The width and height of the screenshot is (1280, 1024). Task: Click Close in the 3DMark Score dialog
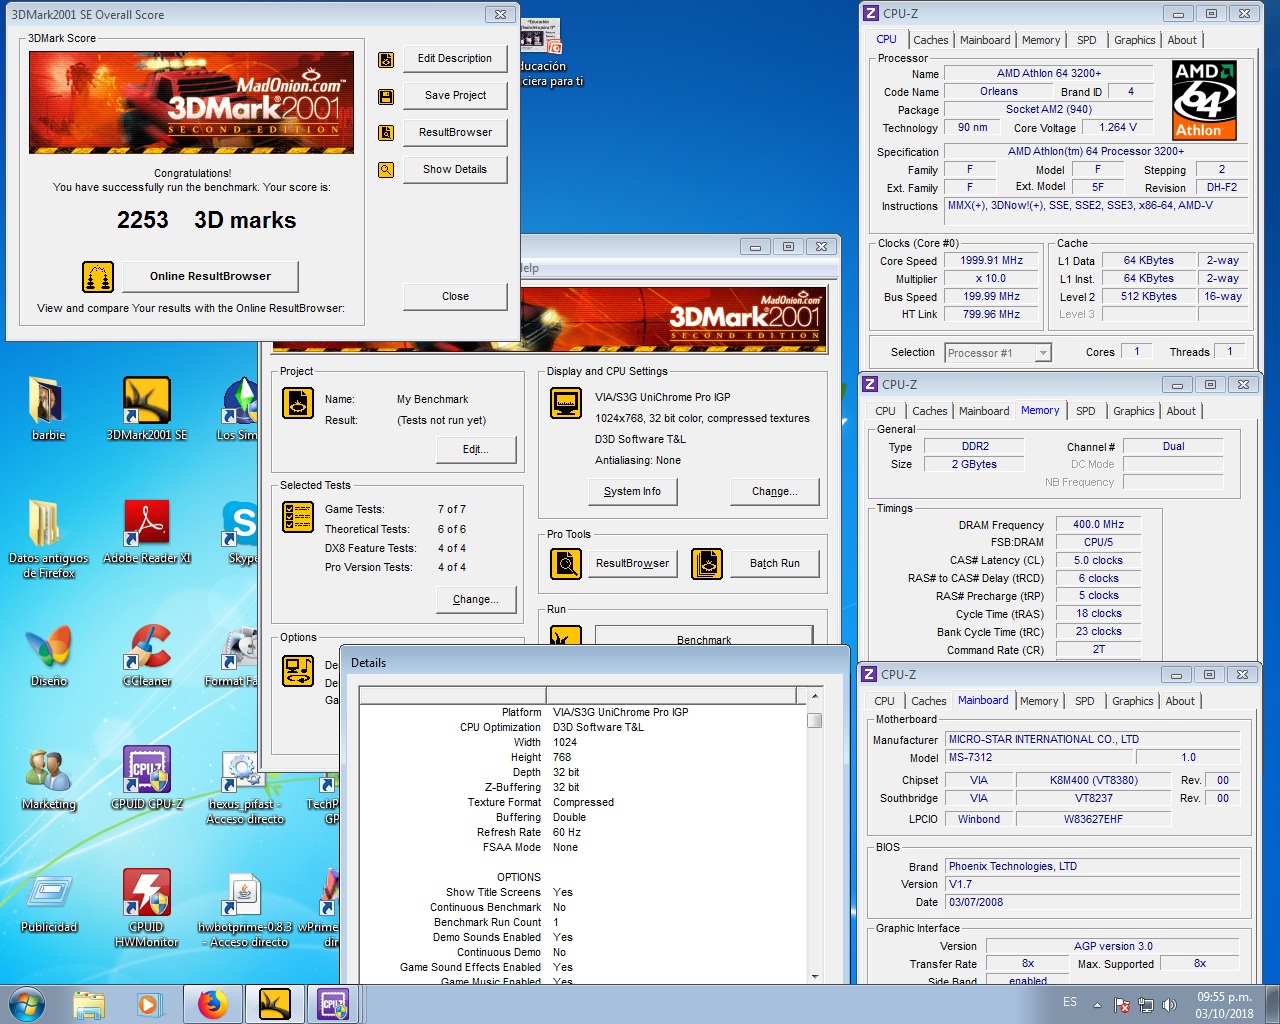click(x=455, y=297)
